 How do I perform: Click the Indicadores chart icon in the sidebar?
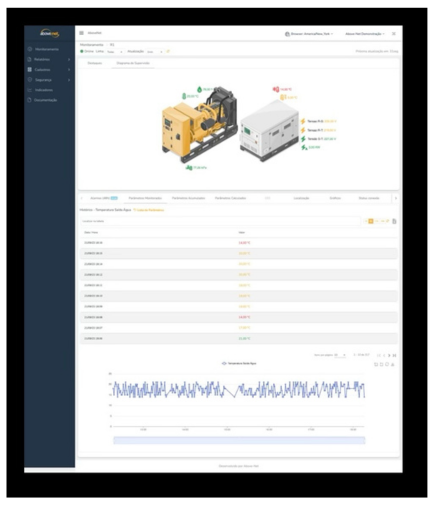[30, 90]
